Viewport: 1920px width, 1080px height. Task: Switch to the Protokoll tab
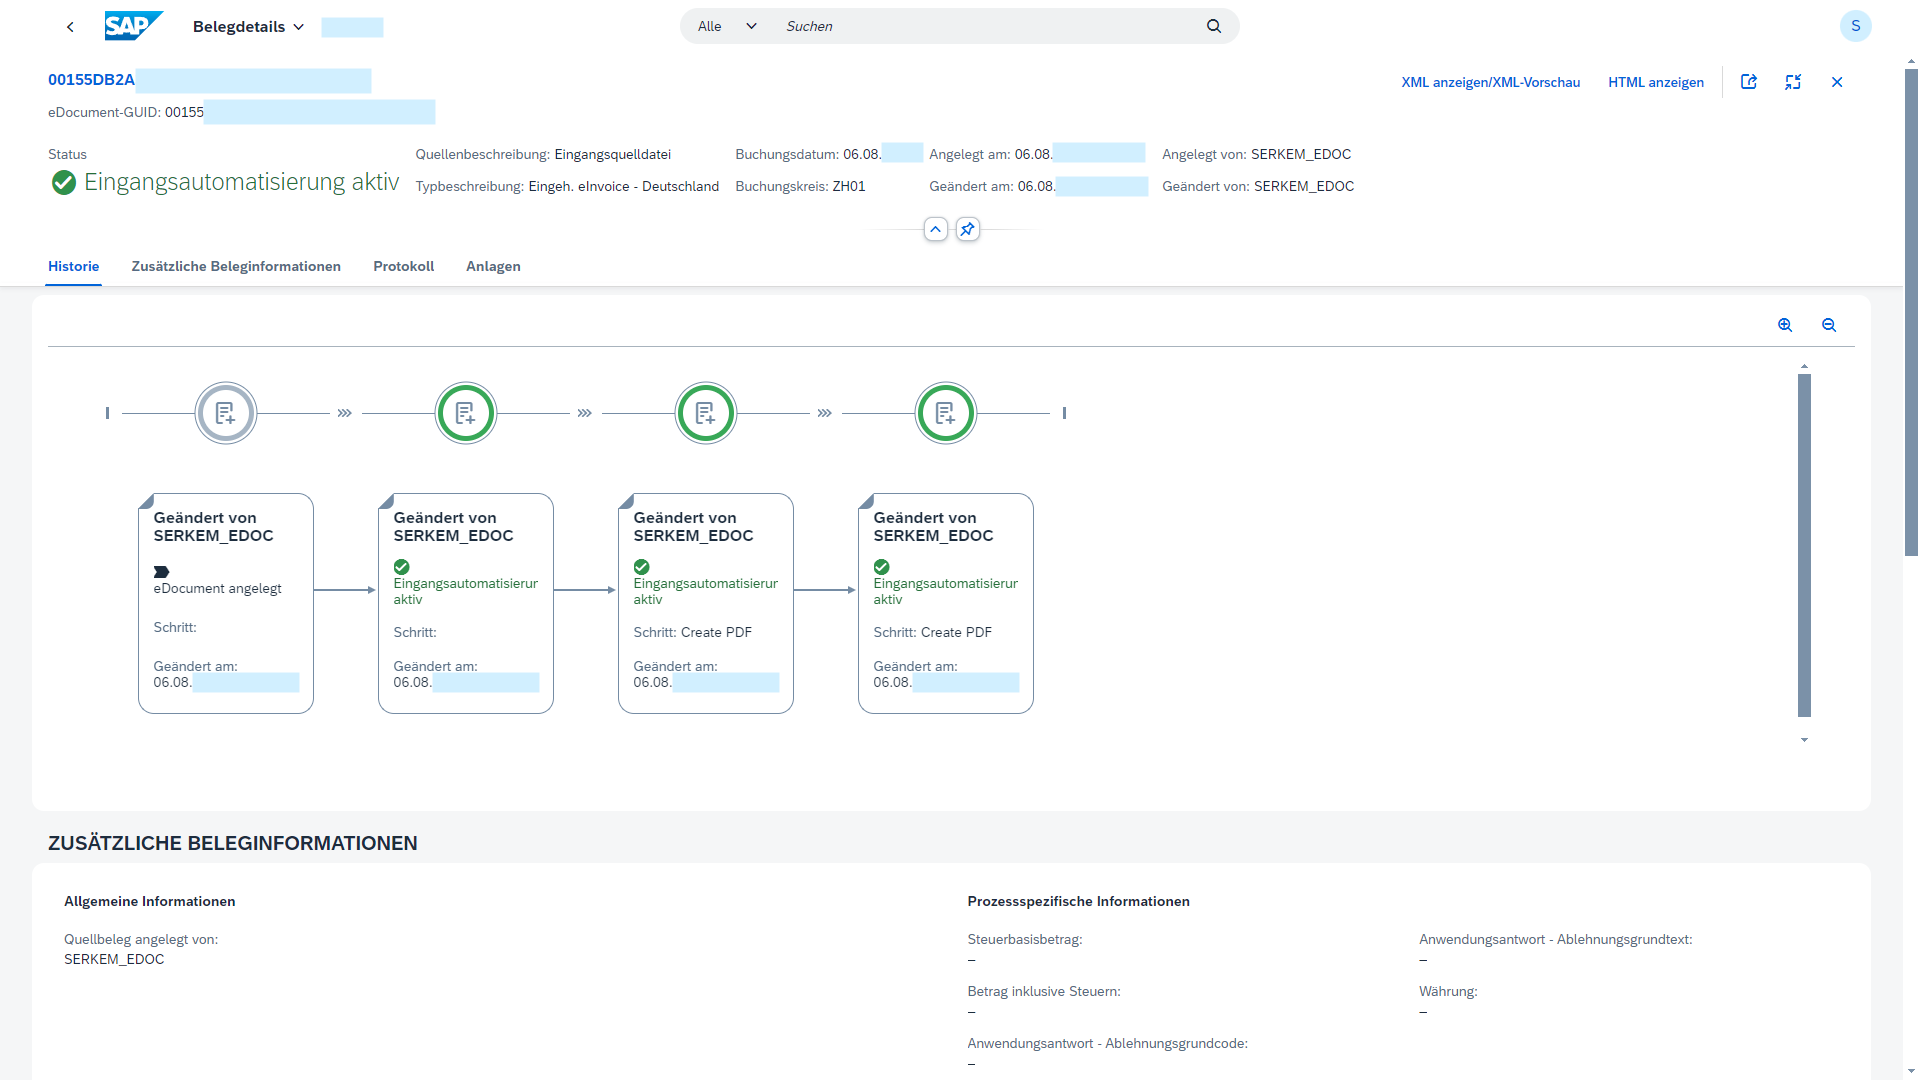(x=403, y=266)
